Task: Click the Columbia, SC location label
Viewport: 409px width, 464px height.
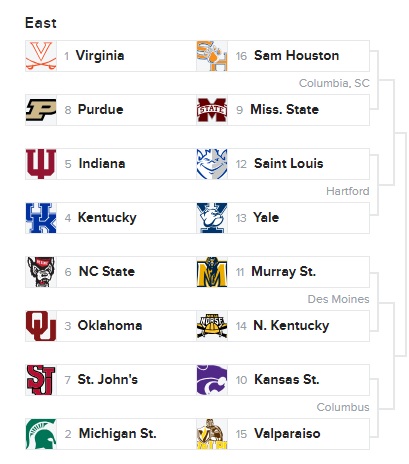Action: 334,83
